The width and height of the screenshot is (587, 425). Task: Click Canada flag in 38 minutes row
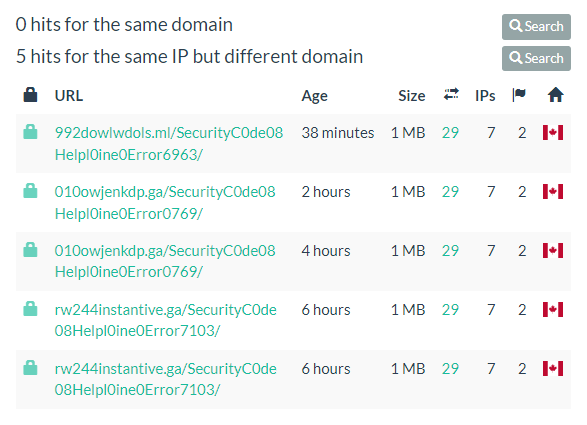[x=553, y=133]
